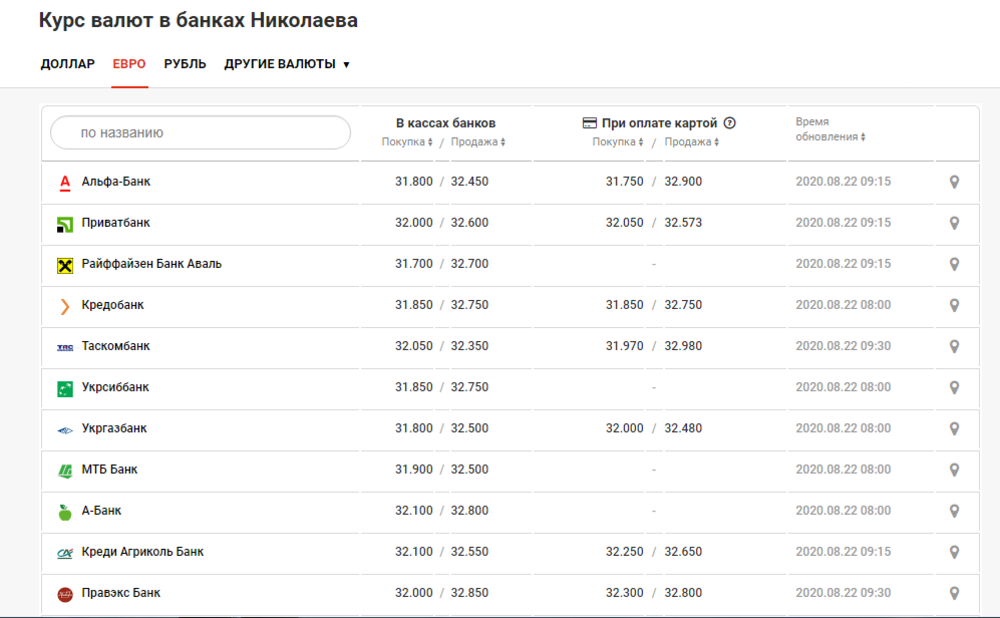1000x618 pixels.
Task: Open card payment help question icon
Action: (x=730, y=123)
